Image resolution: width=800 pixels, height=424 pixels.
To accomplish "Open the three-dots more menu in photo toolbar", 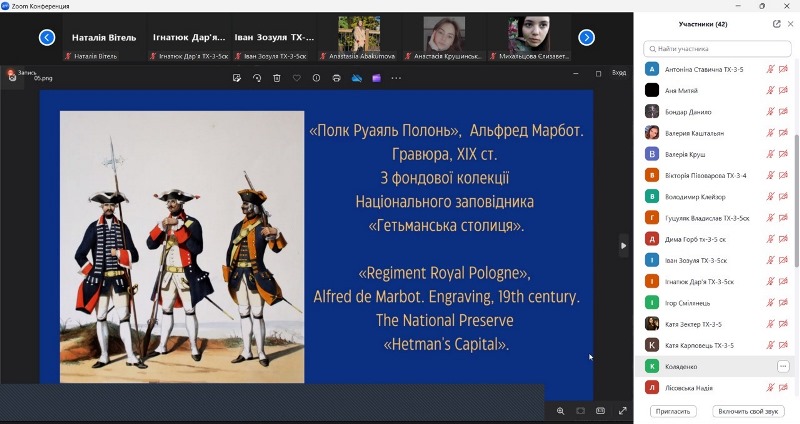I will click(396, 78).
